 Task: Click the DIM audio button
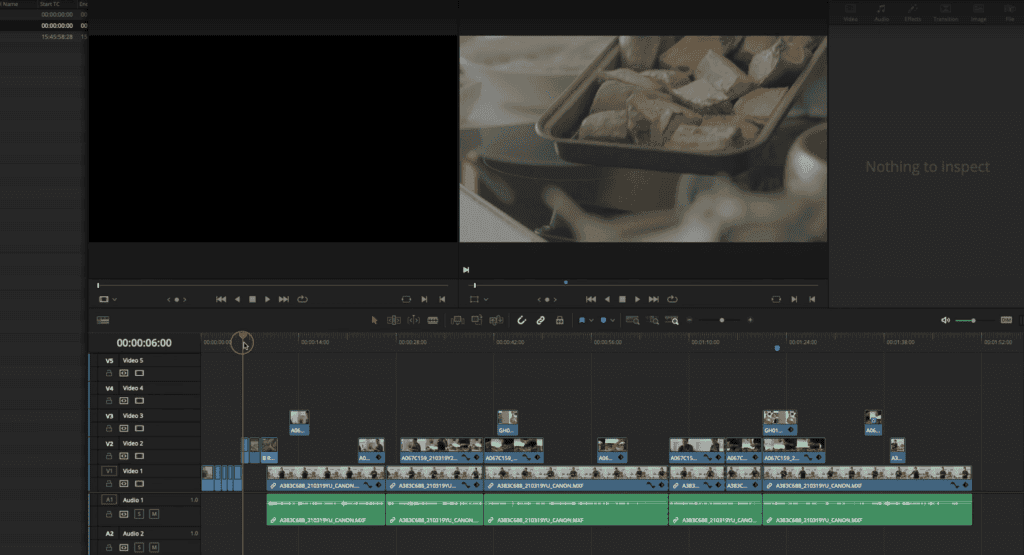1006,320
